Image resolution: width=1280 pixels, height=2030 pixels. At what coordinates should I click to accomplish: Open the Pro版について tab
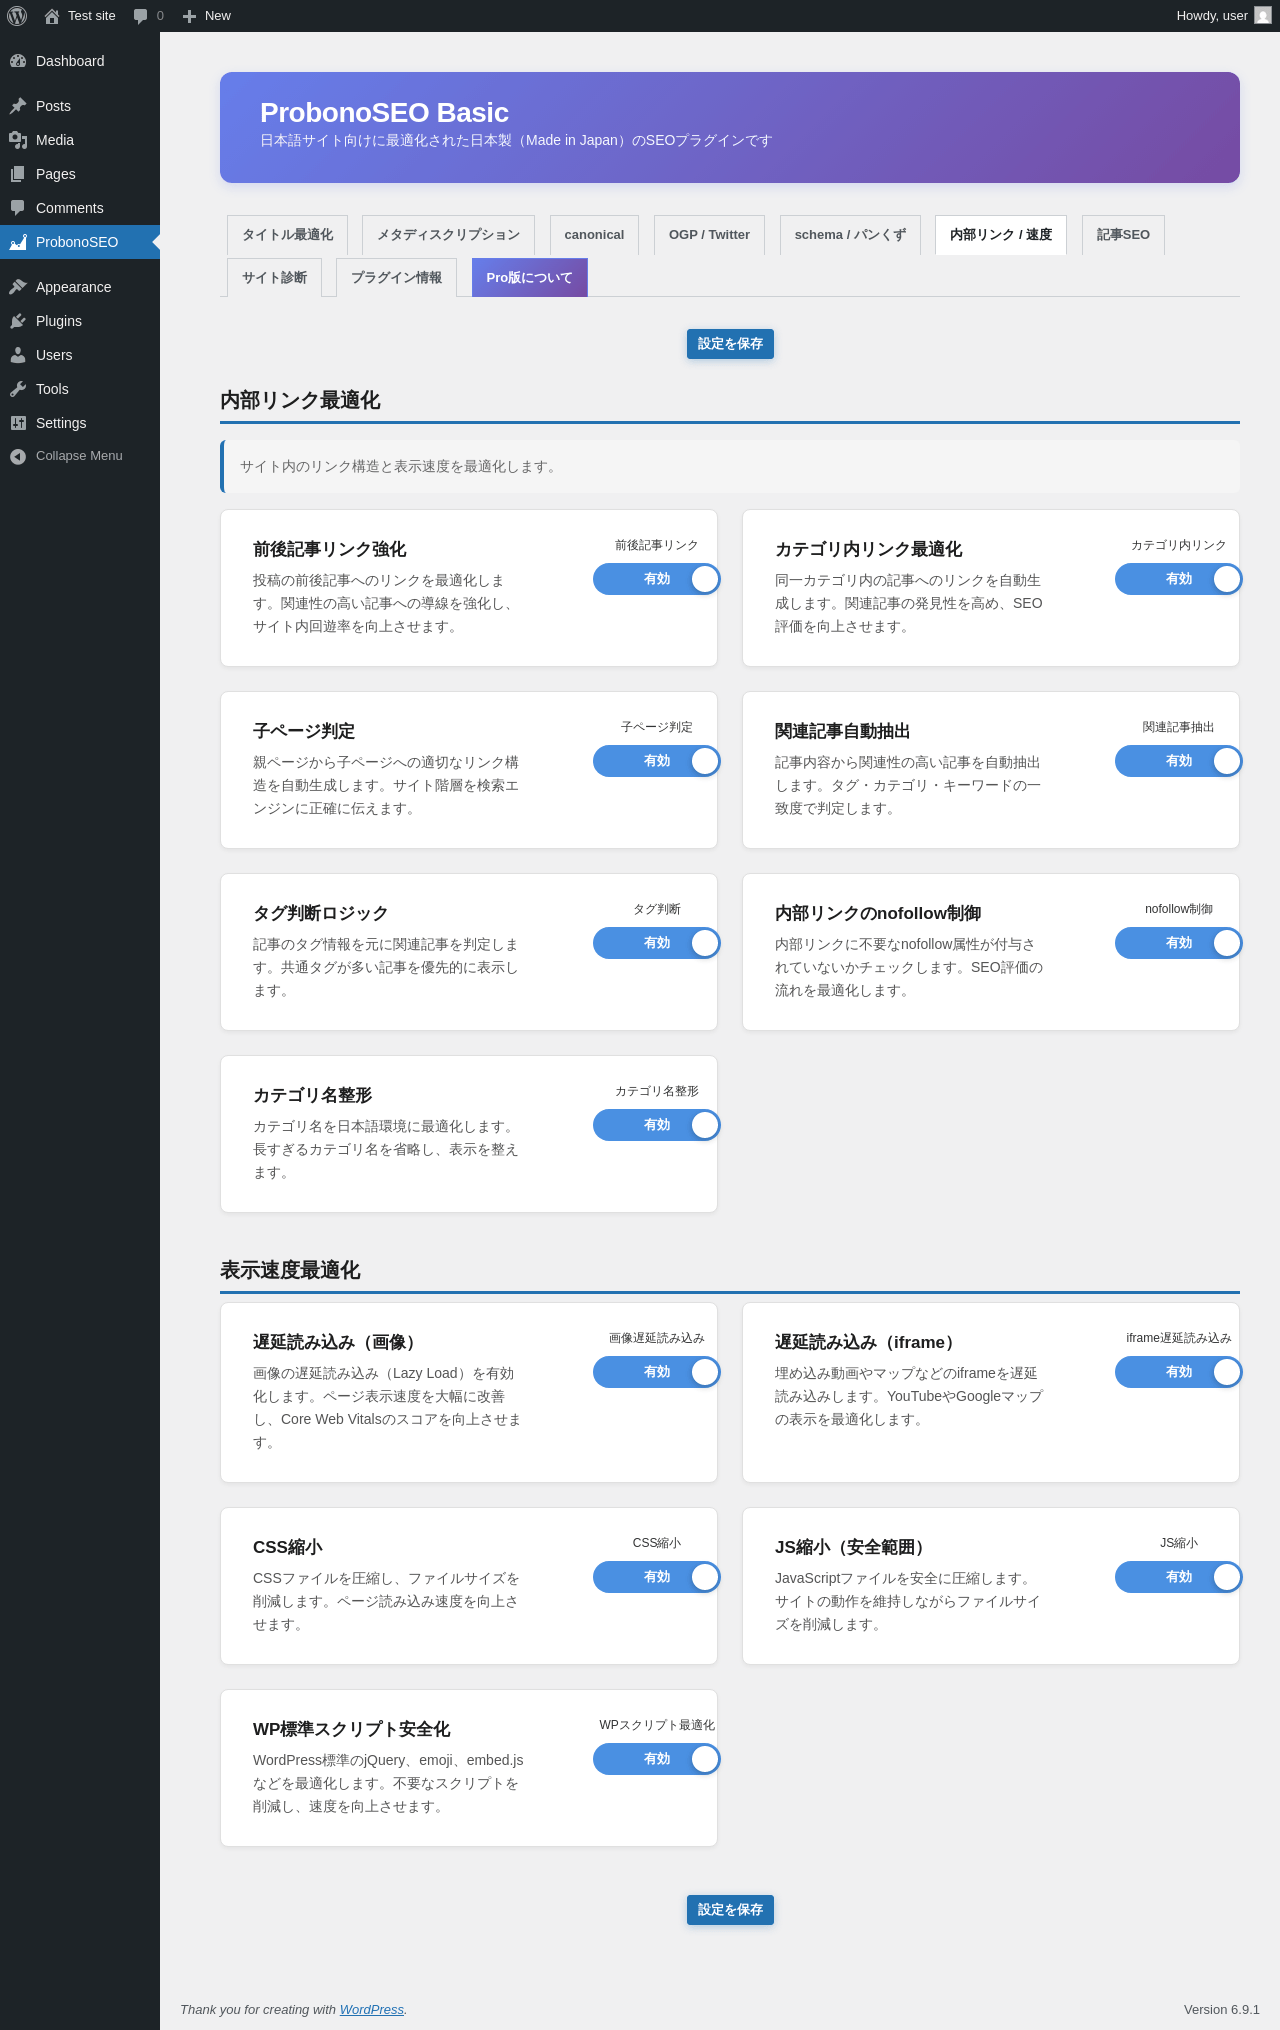click(529, 278)
